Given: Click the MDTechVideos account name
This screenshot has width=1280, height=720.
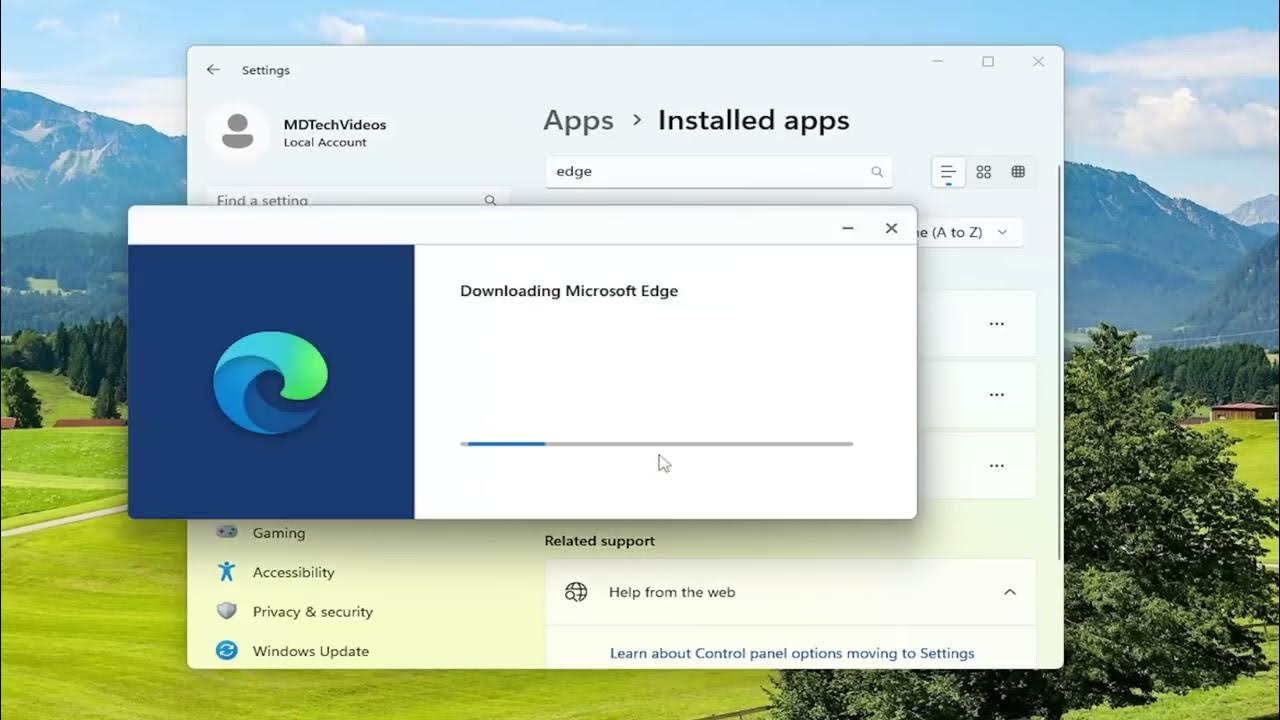Looking at the screenshot, I should pyautogui.click(x=335, y=125).
